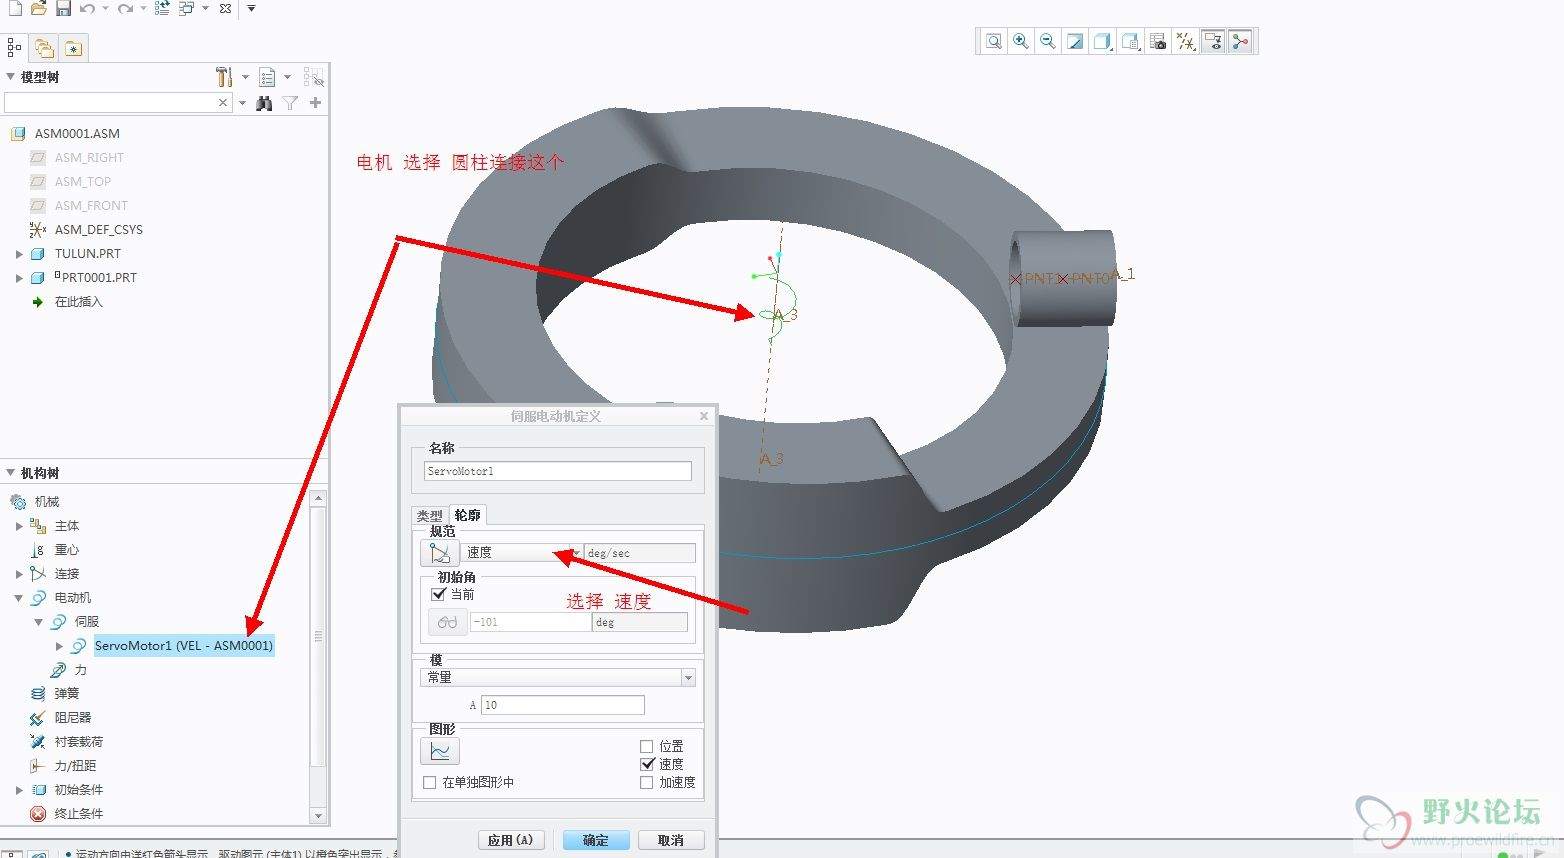Screen dimensions: 1564x858
Task: Select the ASM_RIGHT datum plane
Action: (x=89, y=157)
